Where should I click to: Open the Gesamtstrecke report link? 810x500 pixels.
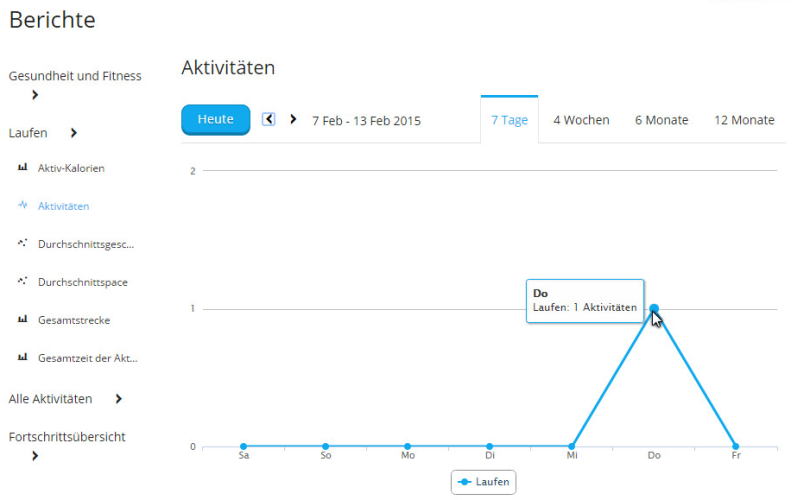74,320
